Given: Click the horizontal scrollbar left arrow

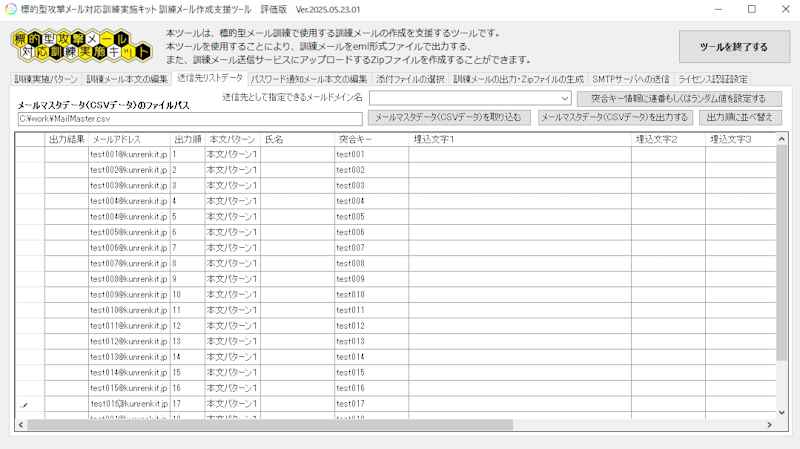Looking at the screenshot, I should tap(21, 425).
